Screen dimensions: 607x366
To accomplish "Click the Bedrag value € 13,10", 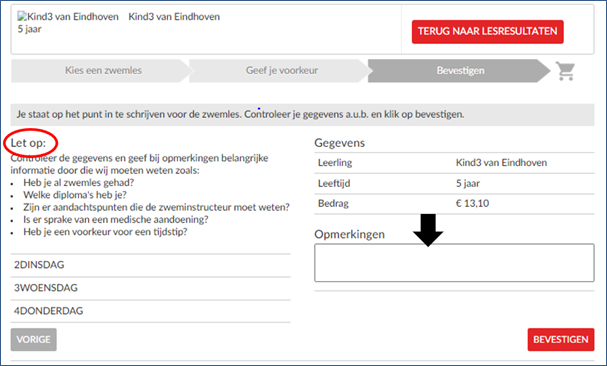I will click(x=472, y=203).
